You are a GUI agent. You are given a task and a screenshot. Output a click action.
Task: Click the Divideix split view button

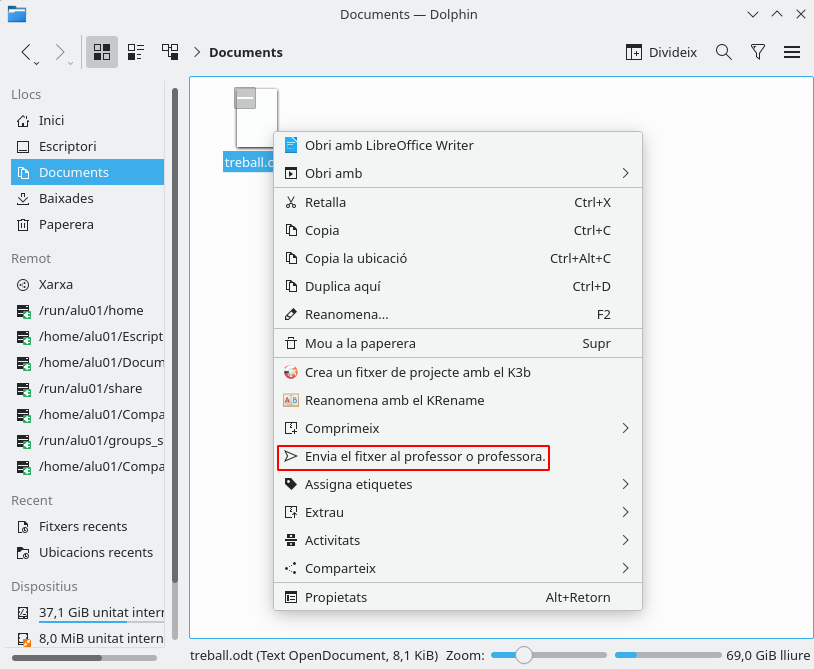[661, 52]
